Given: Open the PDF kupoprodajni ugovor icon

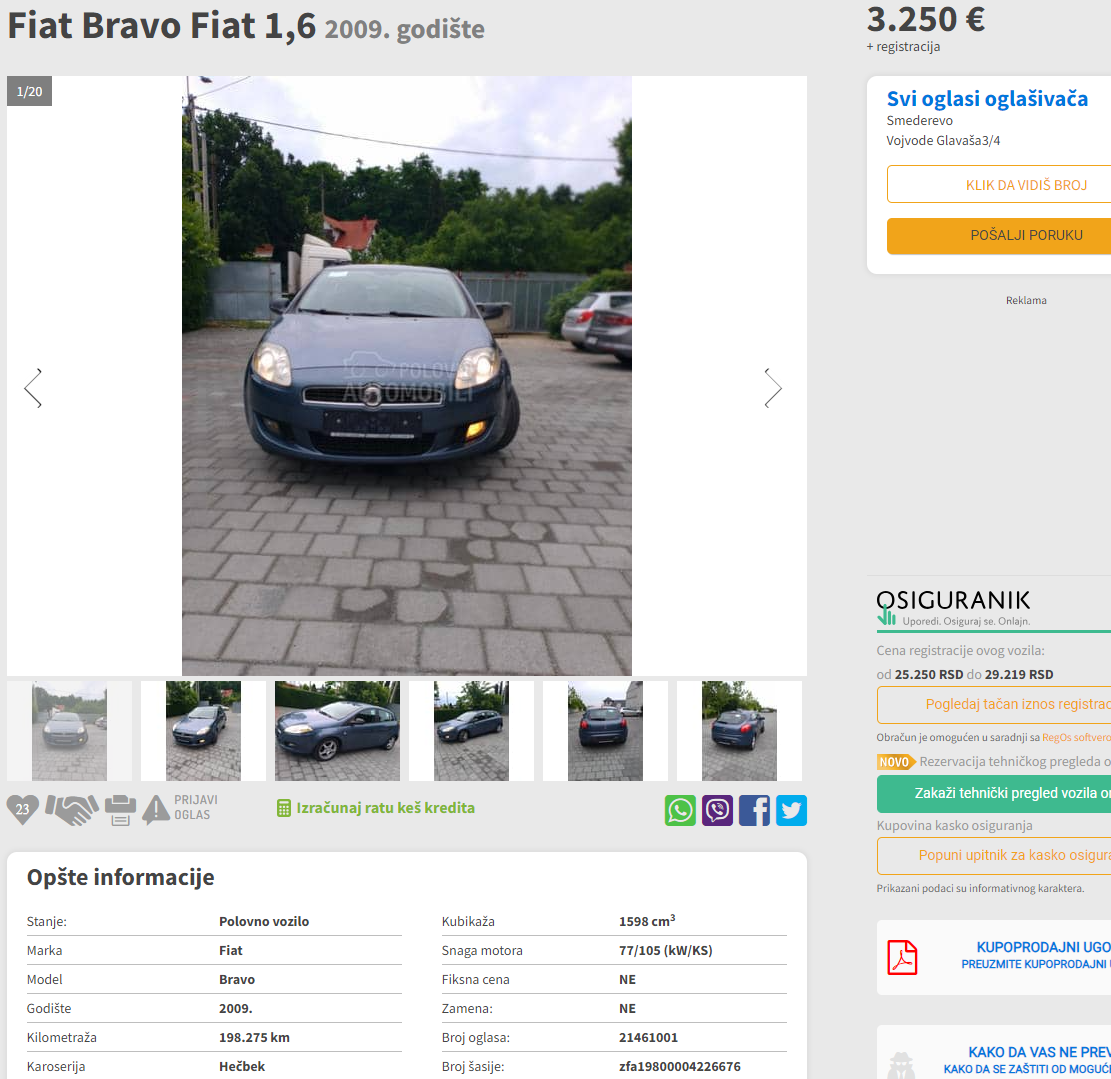Looking at the screenshot, I should tap(902, 958).
